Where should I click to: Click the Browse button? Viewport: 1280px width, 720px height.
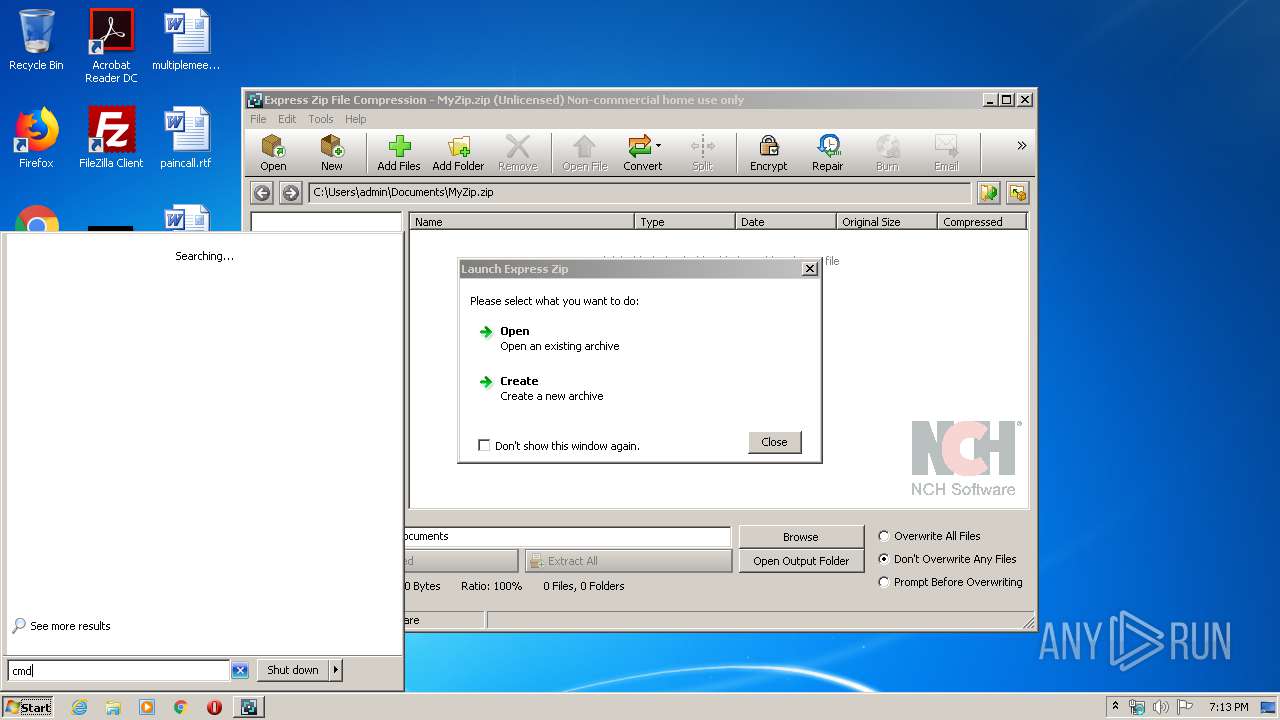pos(800,537)
